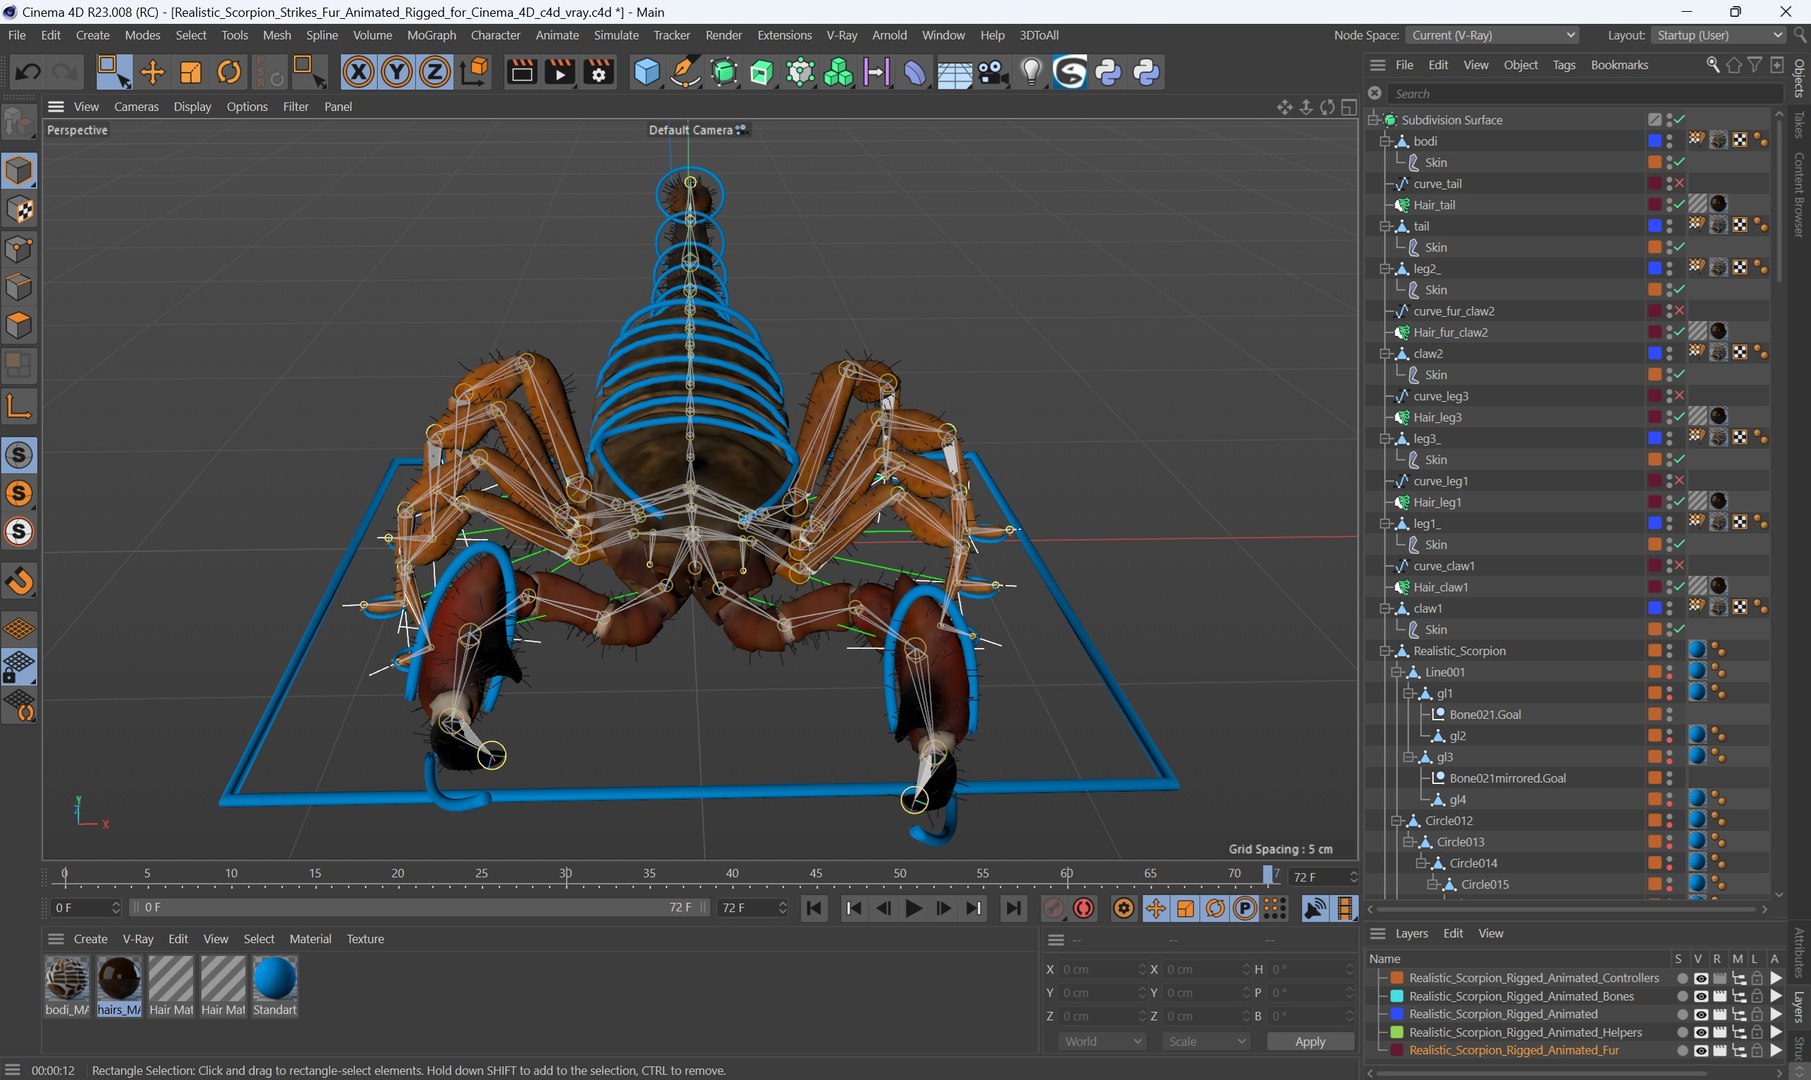The height and width of the screenshot is (1080, 1811).
Task: Go to end of animation
Action: tap(1013, 908)
